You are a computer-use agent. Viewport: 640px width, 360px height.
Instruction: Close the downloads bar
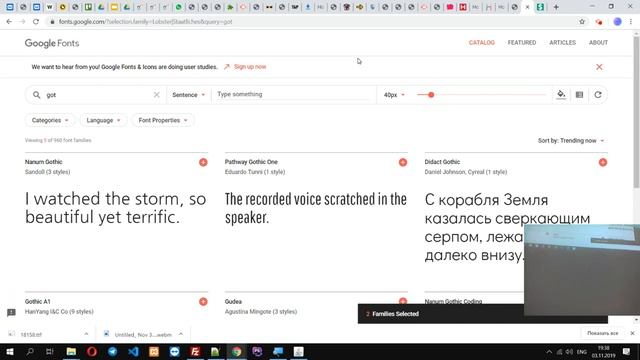click(x=632, y=333)
